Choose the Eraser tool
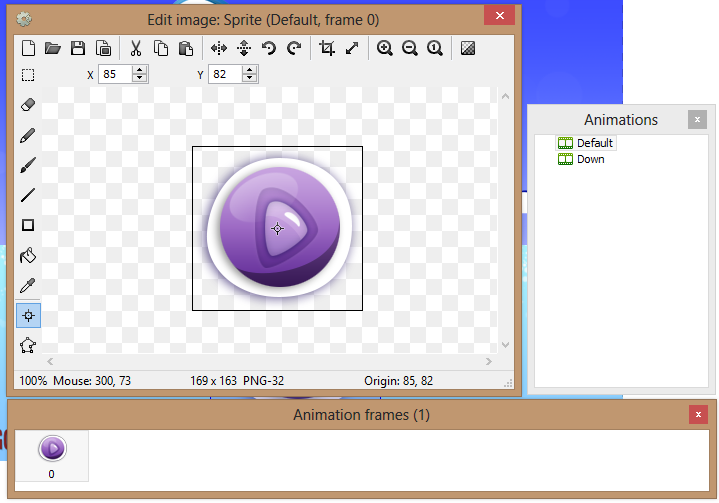 (x=28, y=105)
